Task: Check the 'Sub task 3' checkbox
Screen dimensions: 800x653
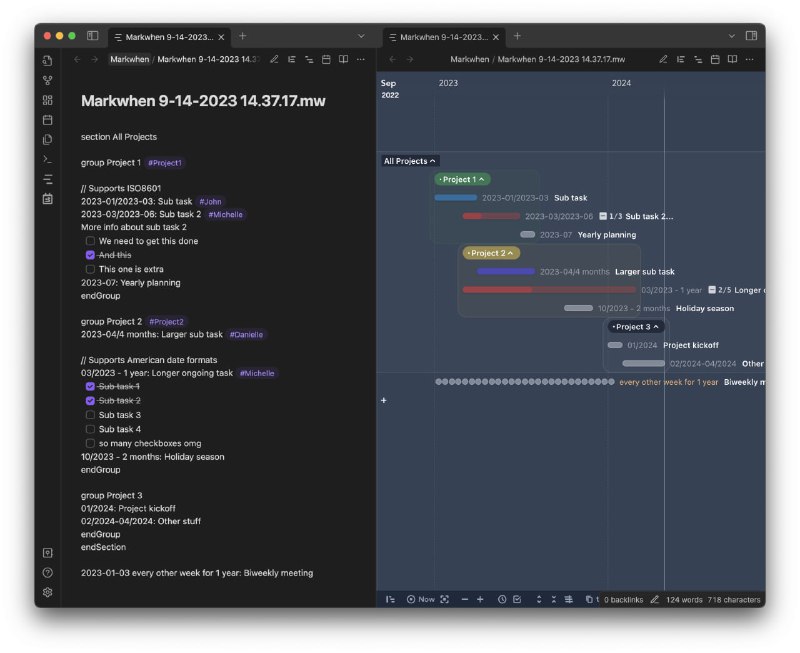Action: pyautogui.click(x=90, y=415)
